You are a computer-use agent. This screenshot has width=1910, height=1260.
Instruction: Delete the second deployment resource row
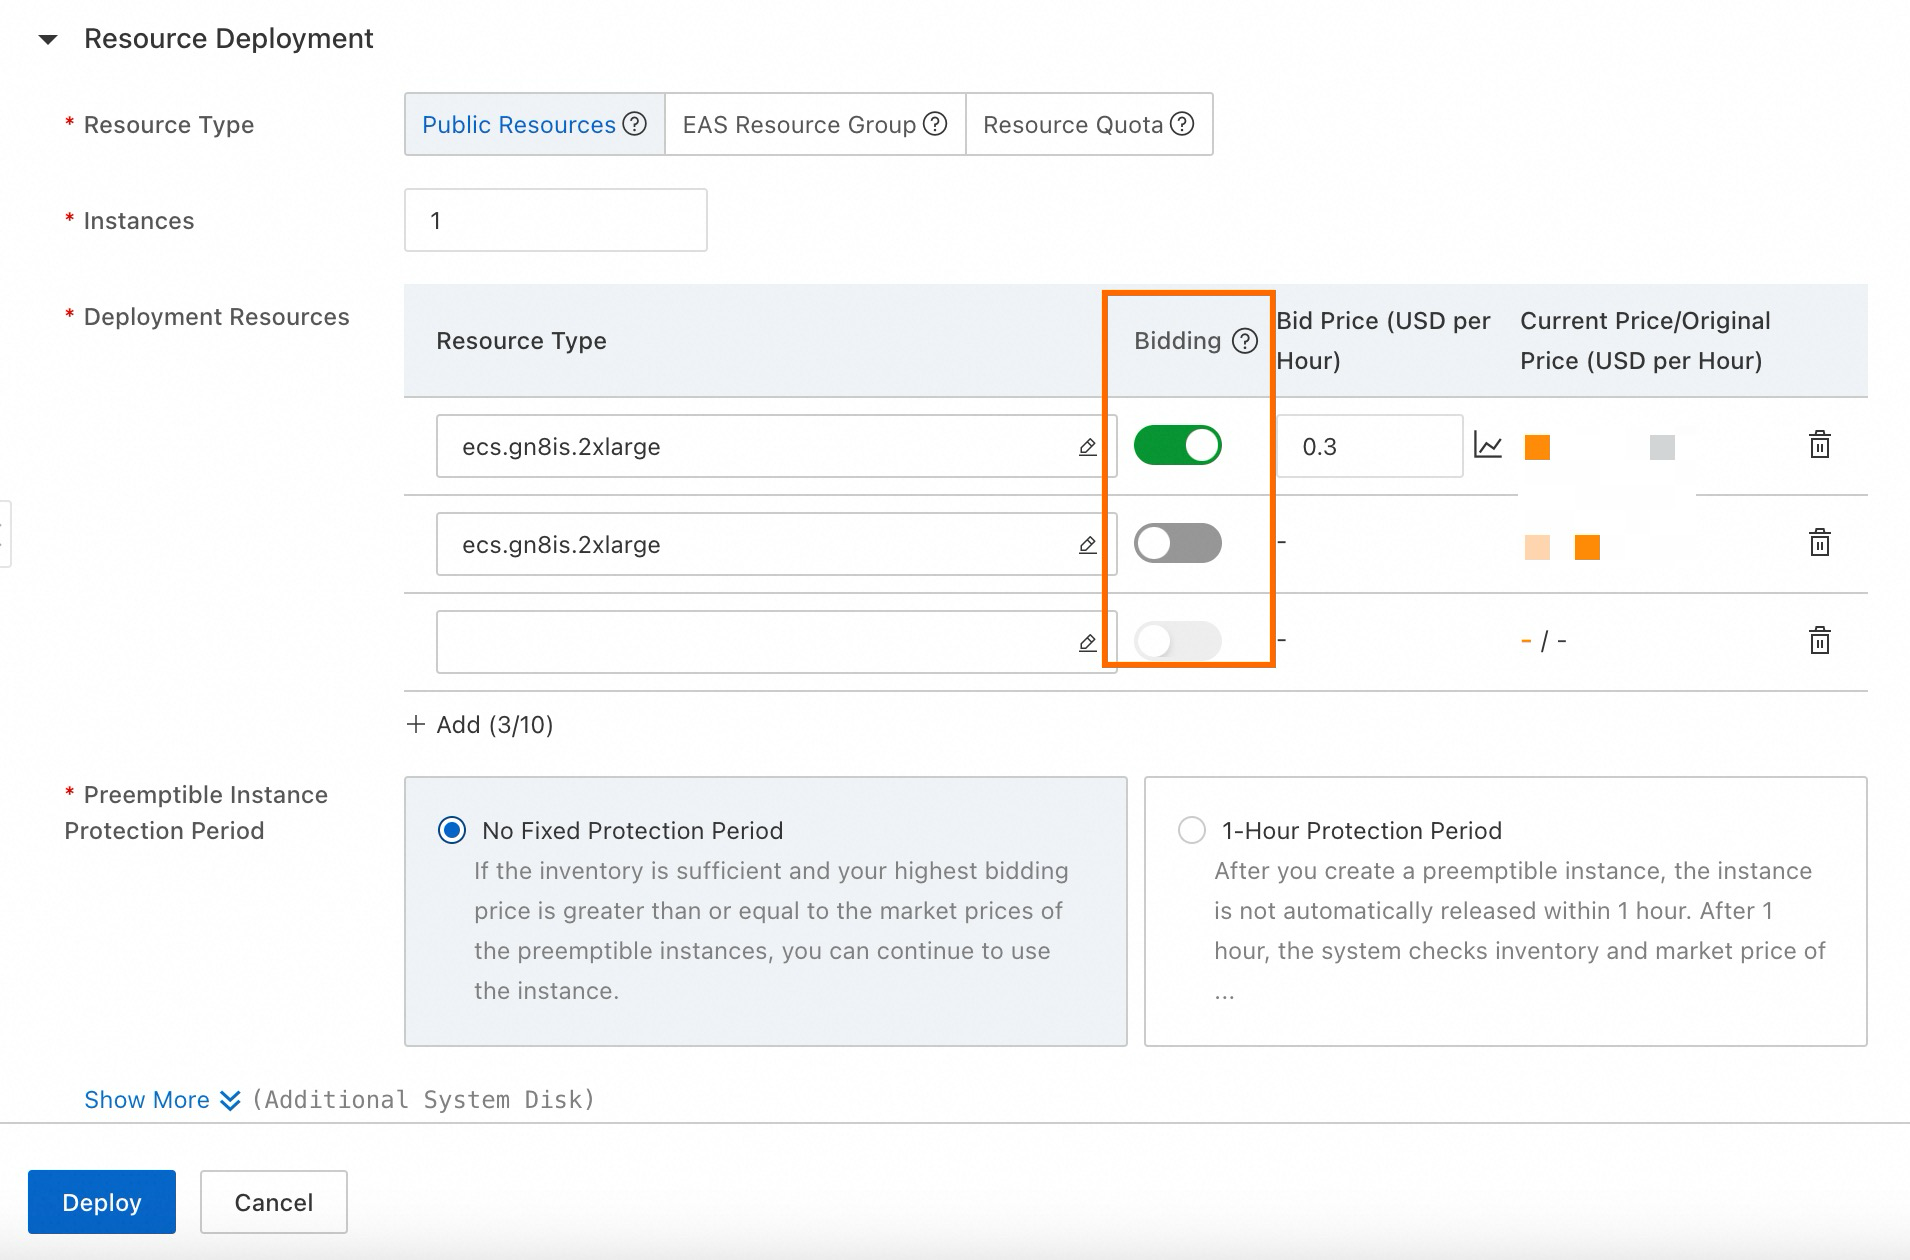pos(1819,543)
